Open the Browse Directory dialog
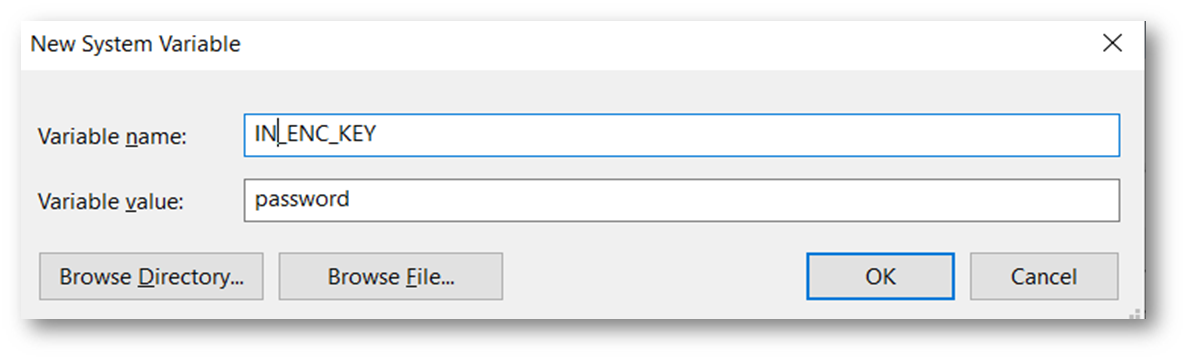Image resolution: width=1188 pixels, height=361 pixels. pos(152,277)
